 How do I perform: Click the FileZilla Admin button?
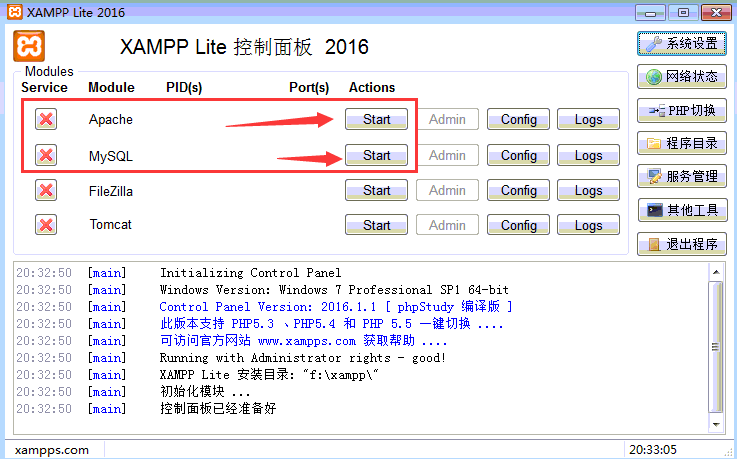(447, 190)
